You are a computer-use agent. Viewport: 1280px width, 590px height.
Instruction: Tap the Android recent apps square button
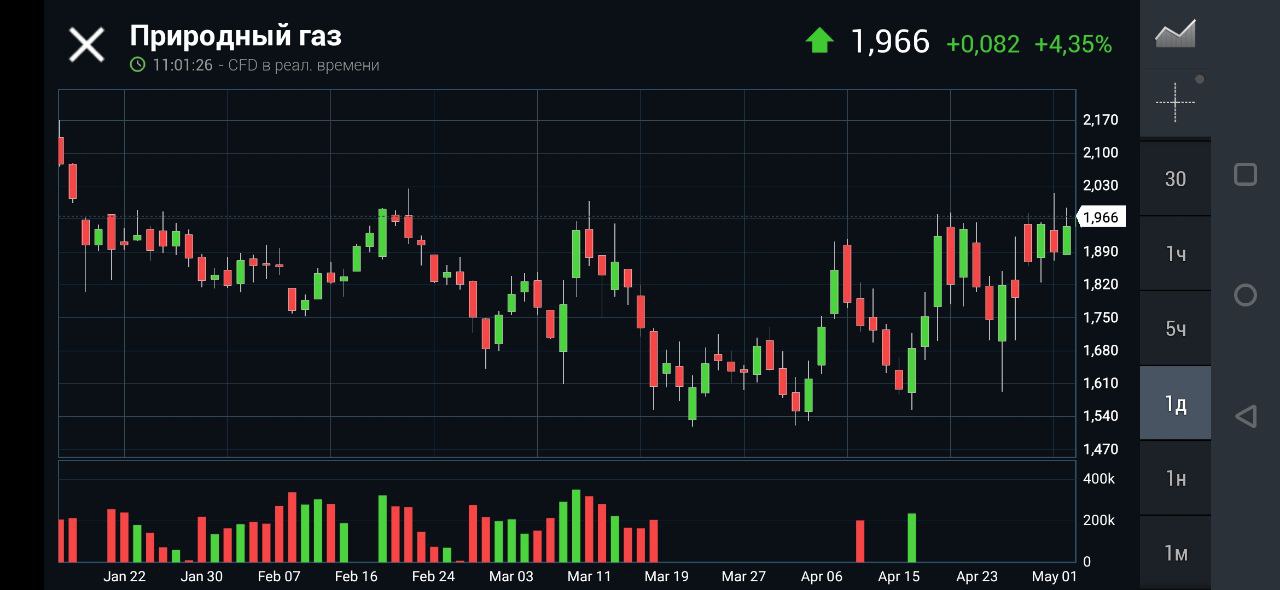point(1245,175)
